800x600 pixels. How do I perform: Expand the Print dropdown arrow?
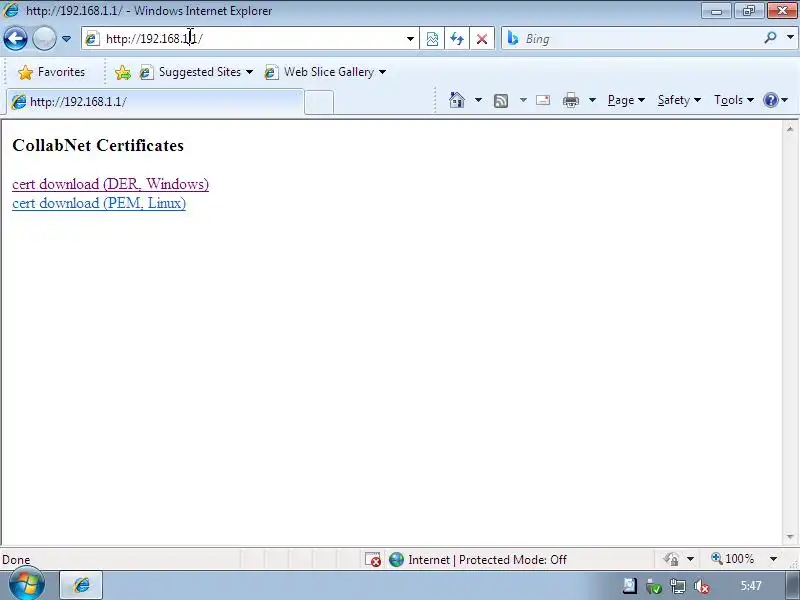click(x=592, y=100)
